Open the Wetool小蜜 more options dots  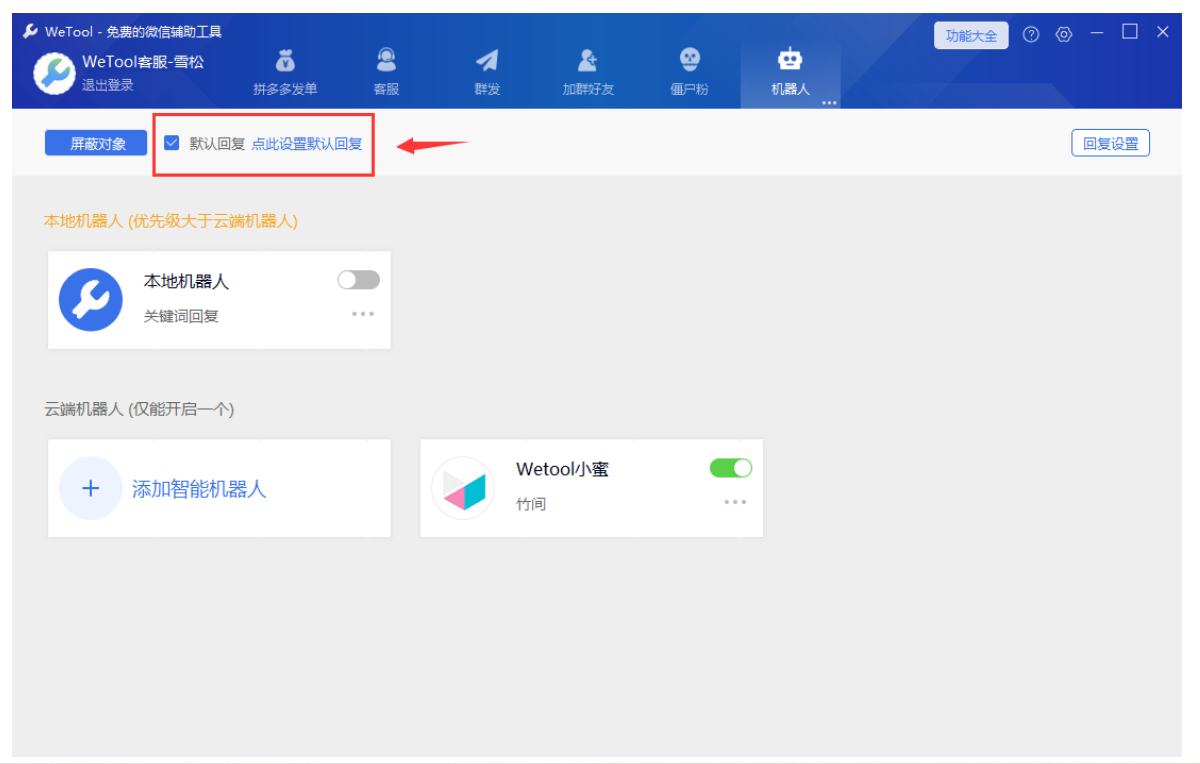[735, 501]
